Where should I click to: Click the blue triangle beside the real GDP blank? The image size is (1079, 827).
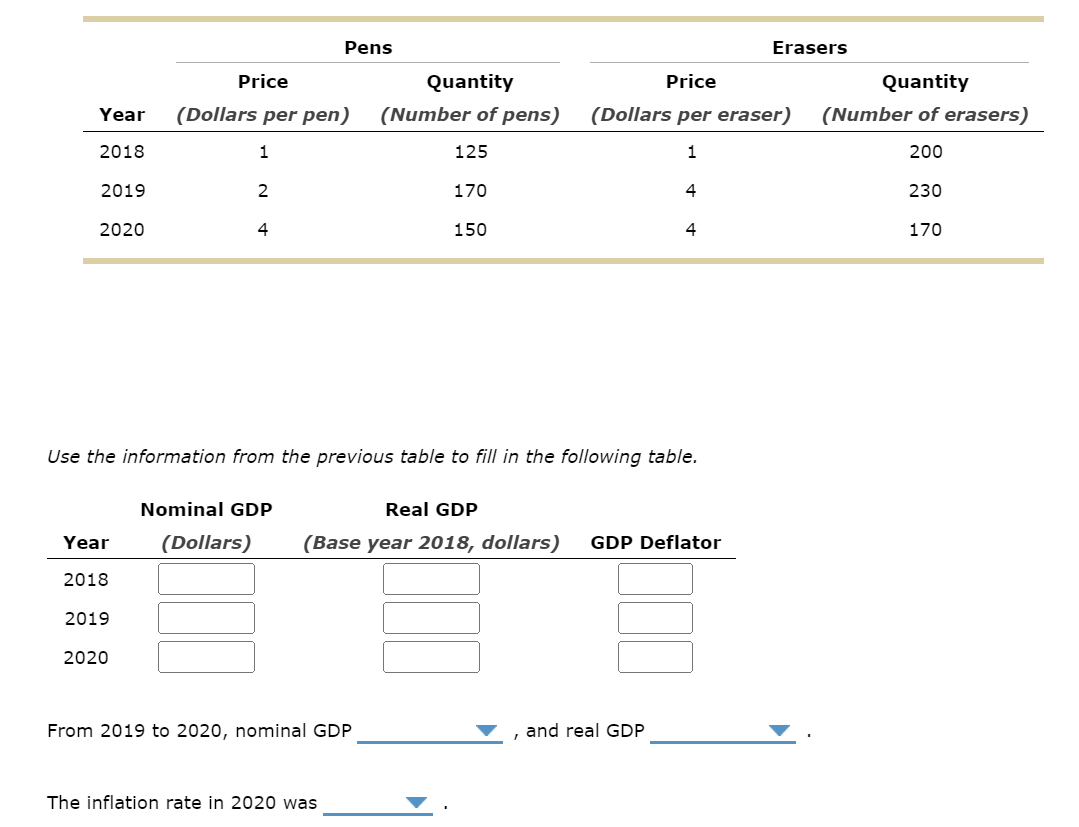pos(779,731)
